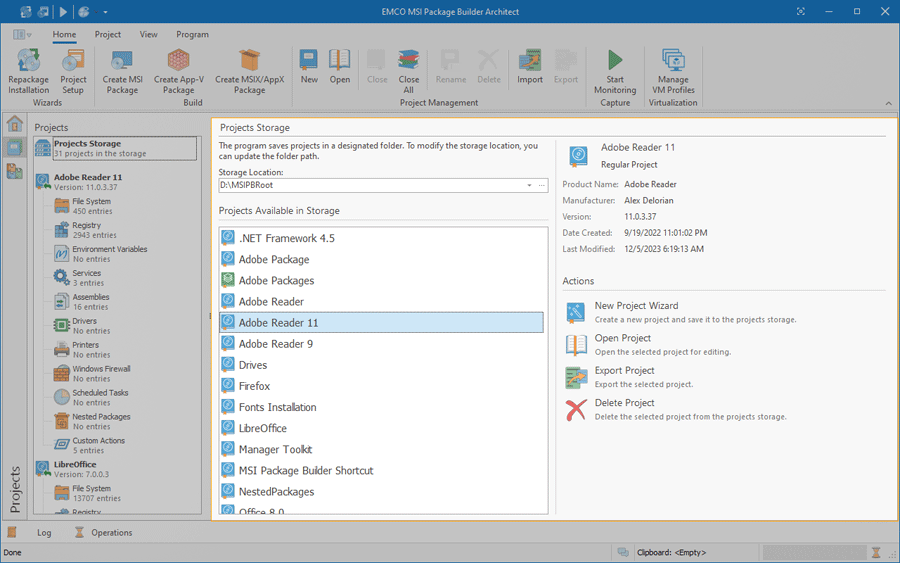Image resolution: width=900 pixels, height=563 pixels.
Task: Click Create App-V Package
Action: pos(179,71)
